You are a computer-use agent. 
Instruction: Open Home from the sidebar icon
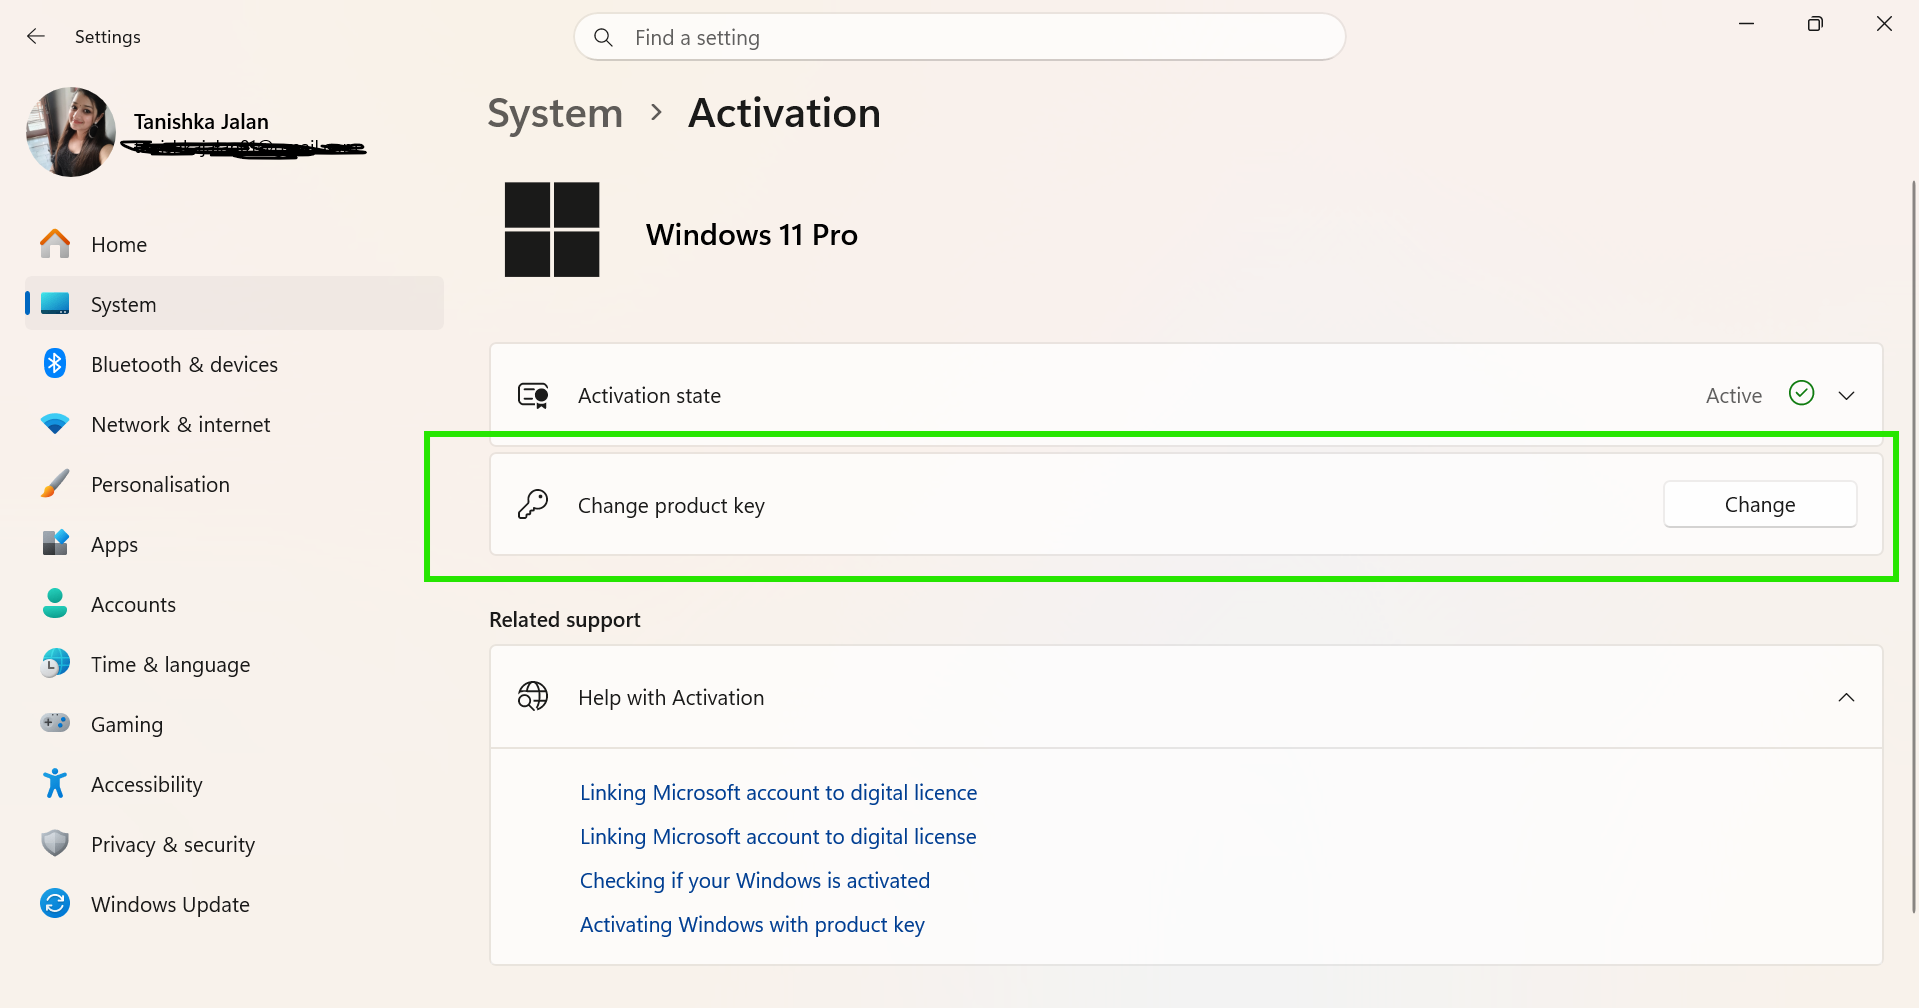(55, 244)
